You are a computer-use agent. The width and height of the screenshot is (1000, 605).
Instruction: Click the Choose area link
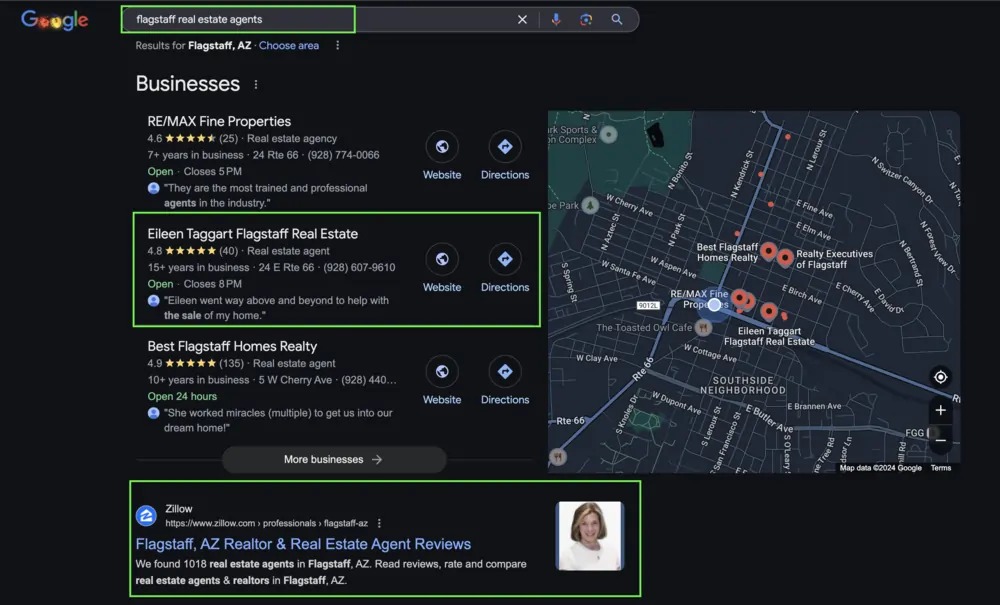289,46
